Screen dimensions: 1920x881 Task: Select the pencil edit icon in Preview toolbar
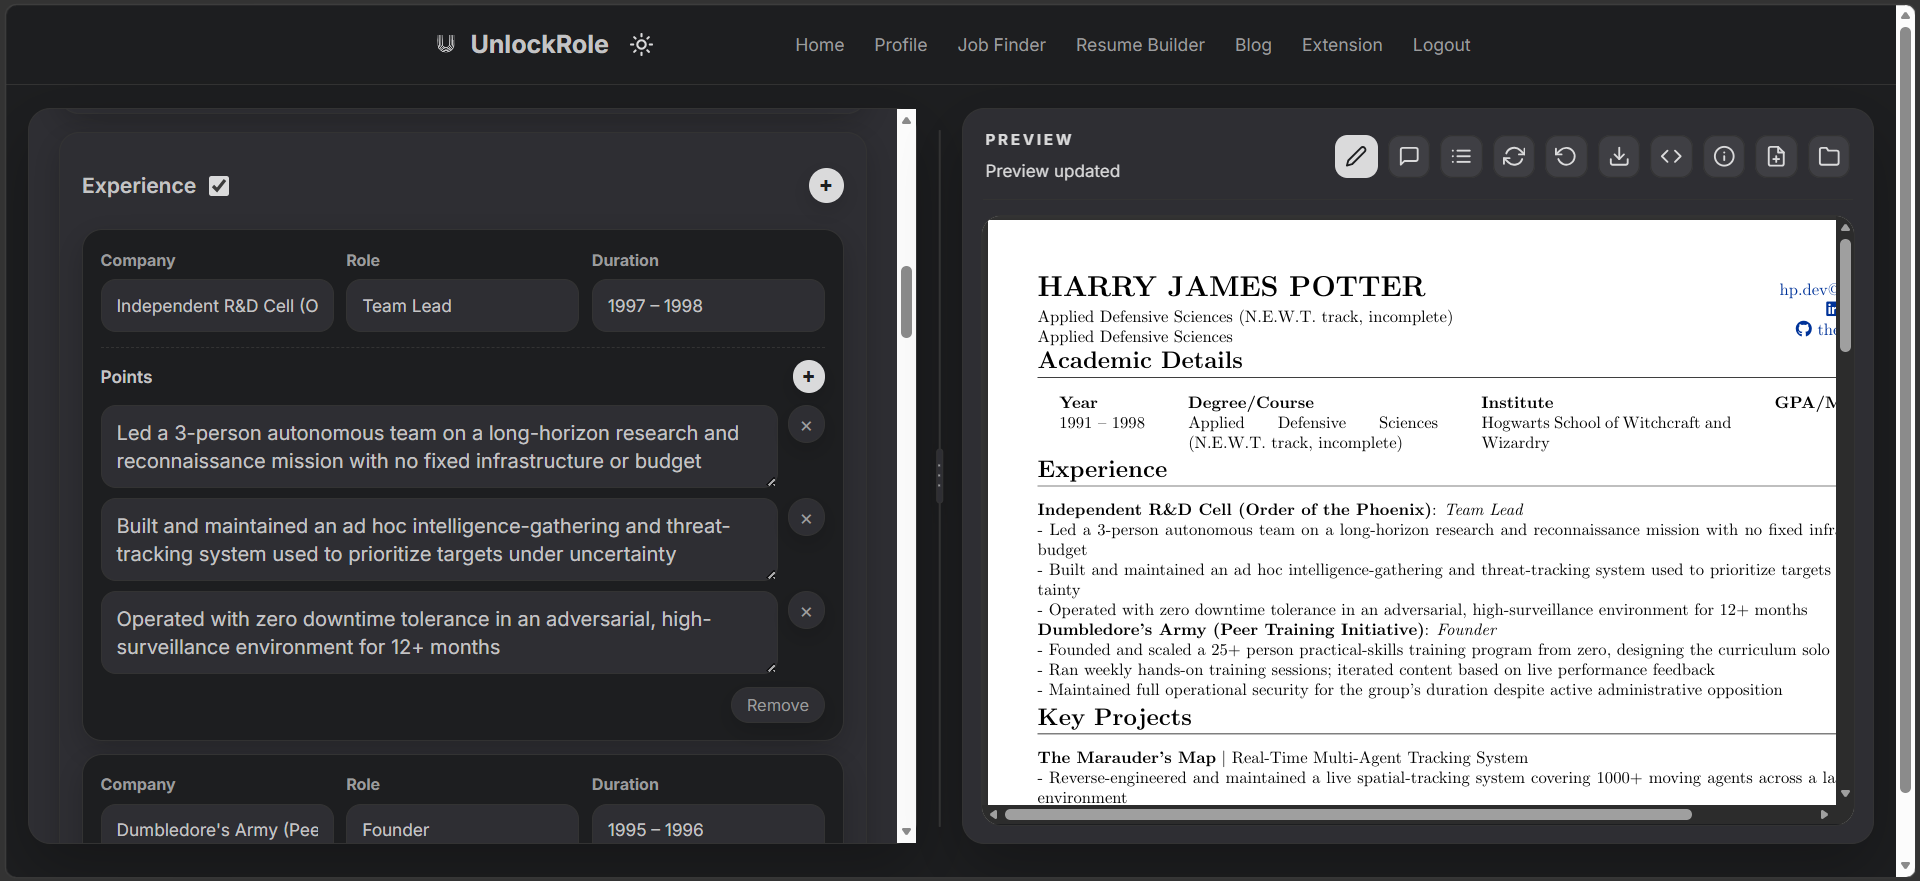[x=1356, y=156]
